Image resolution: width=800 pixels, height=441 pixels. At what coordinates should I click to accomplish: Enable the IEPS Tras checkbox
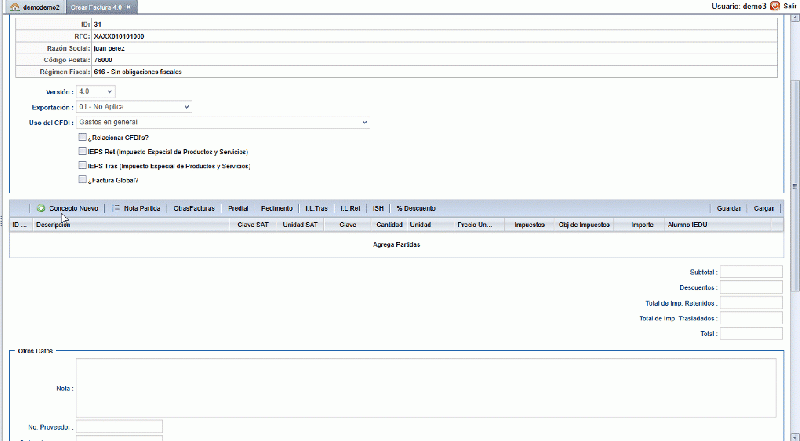(83, 165)
